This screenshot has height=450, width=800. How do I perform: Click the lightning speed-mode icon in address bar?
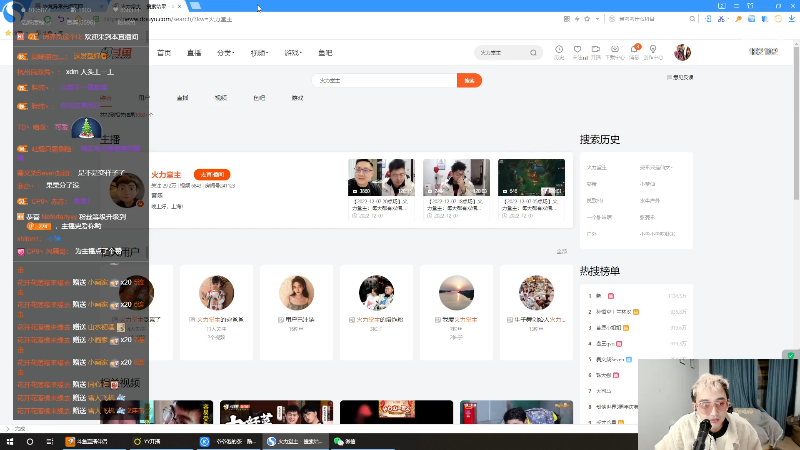(577, 19)
